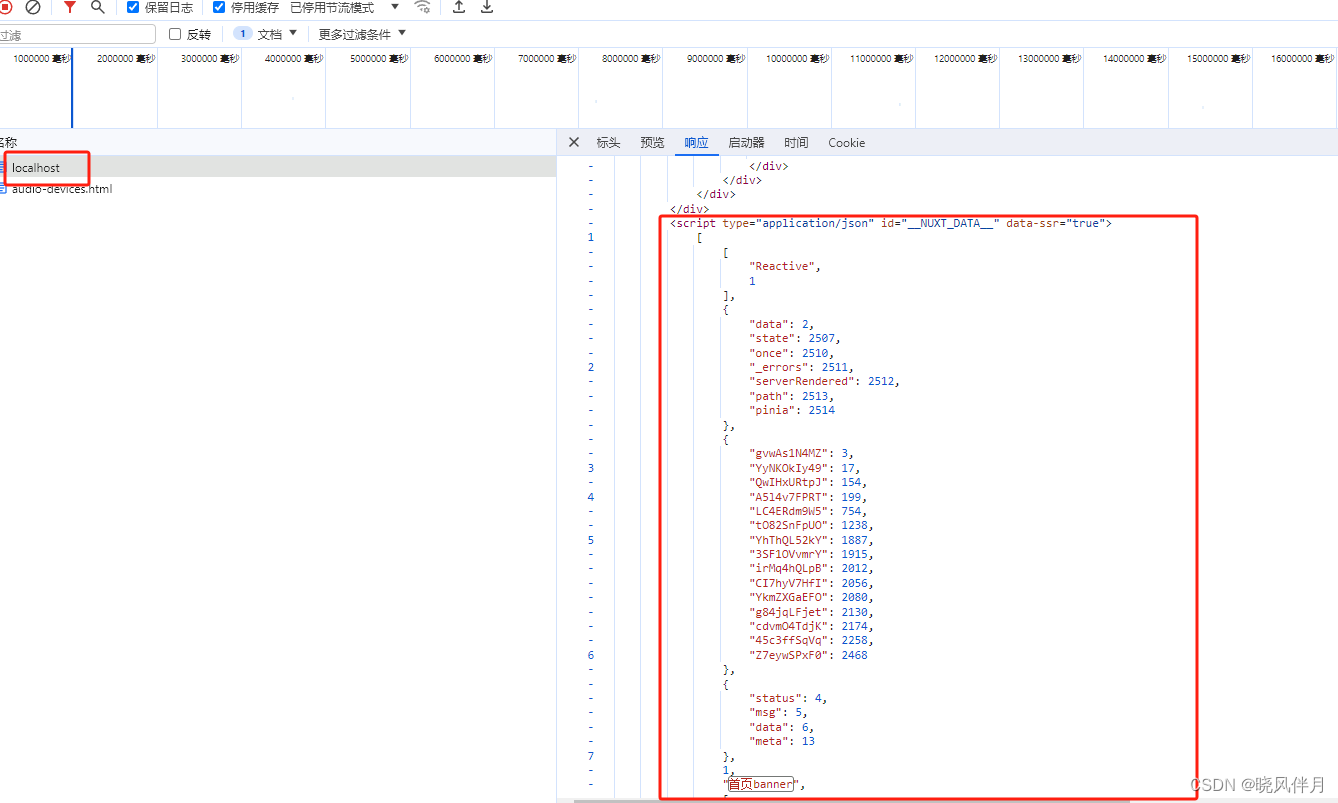The width and height of the screenshot is (1338, 803).
Task: Toggle the red filter funnel icon
Action: coord(69,7)
